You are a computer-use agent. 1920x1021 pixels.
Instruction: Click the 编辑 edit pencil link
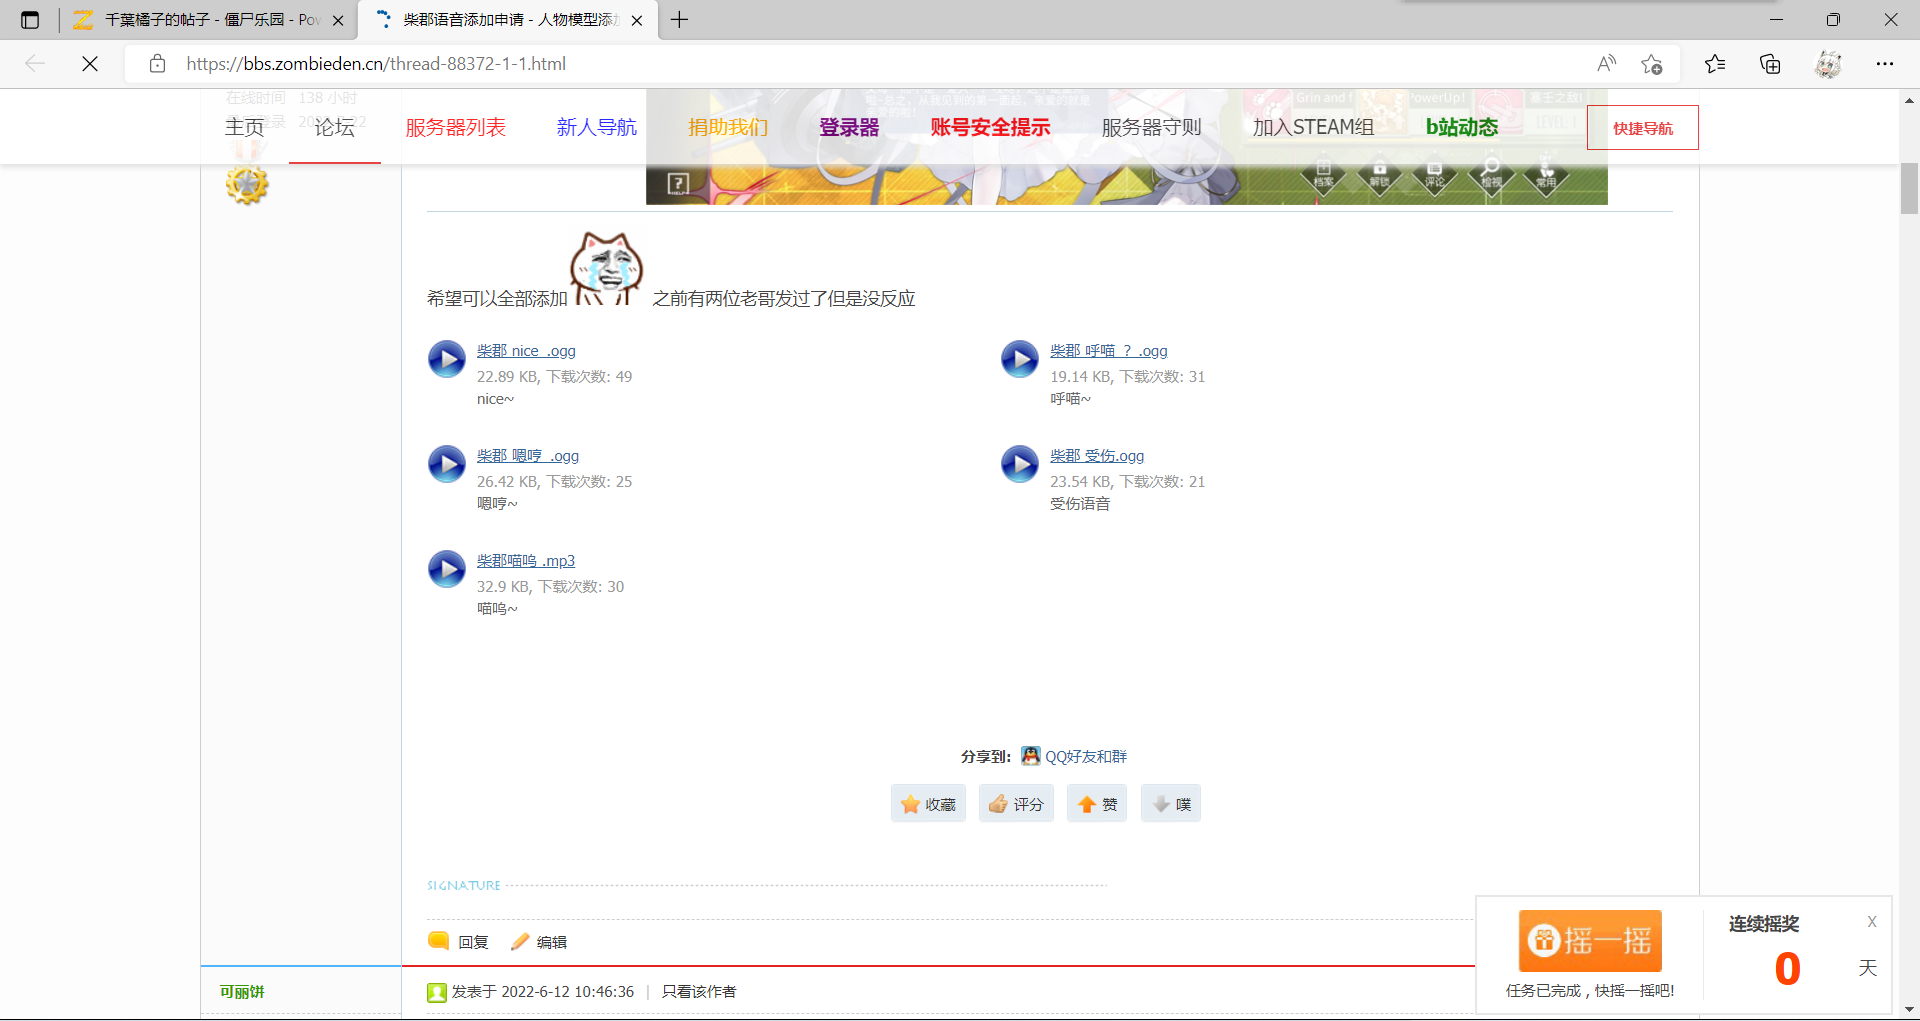click(x=539, y=942)
